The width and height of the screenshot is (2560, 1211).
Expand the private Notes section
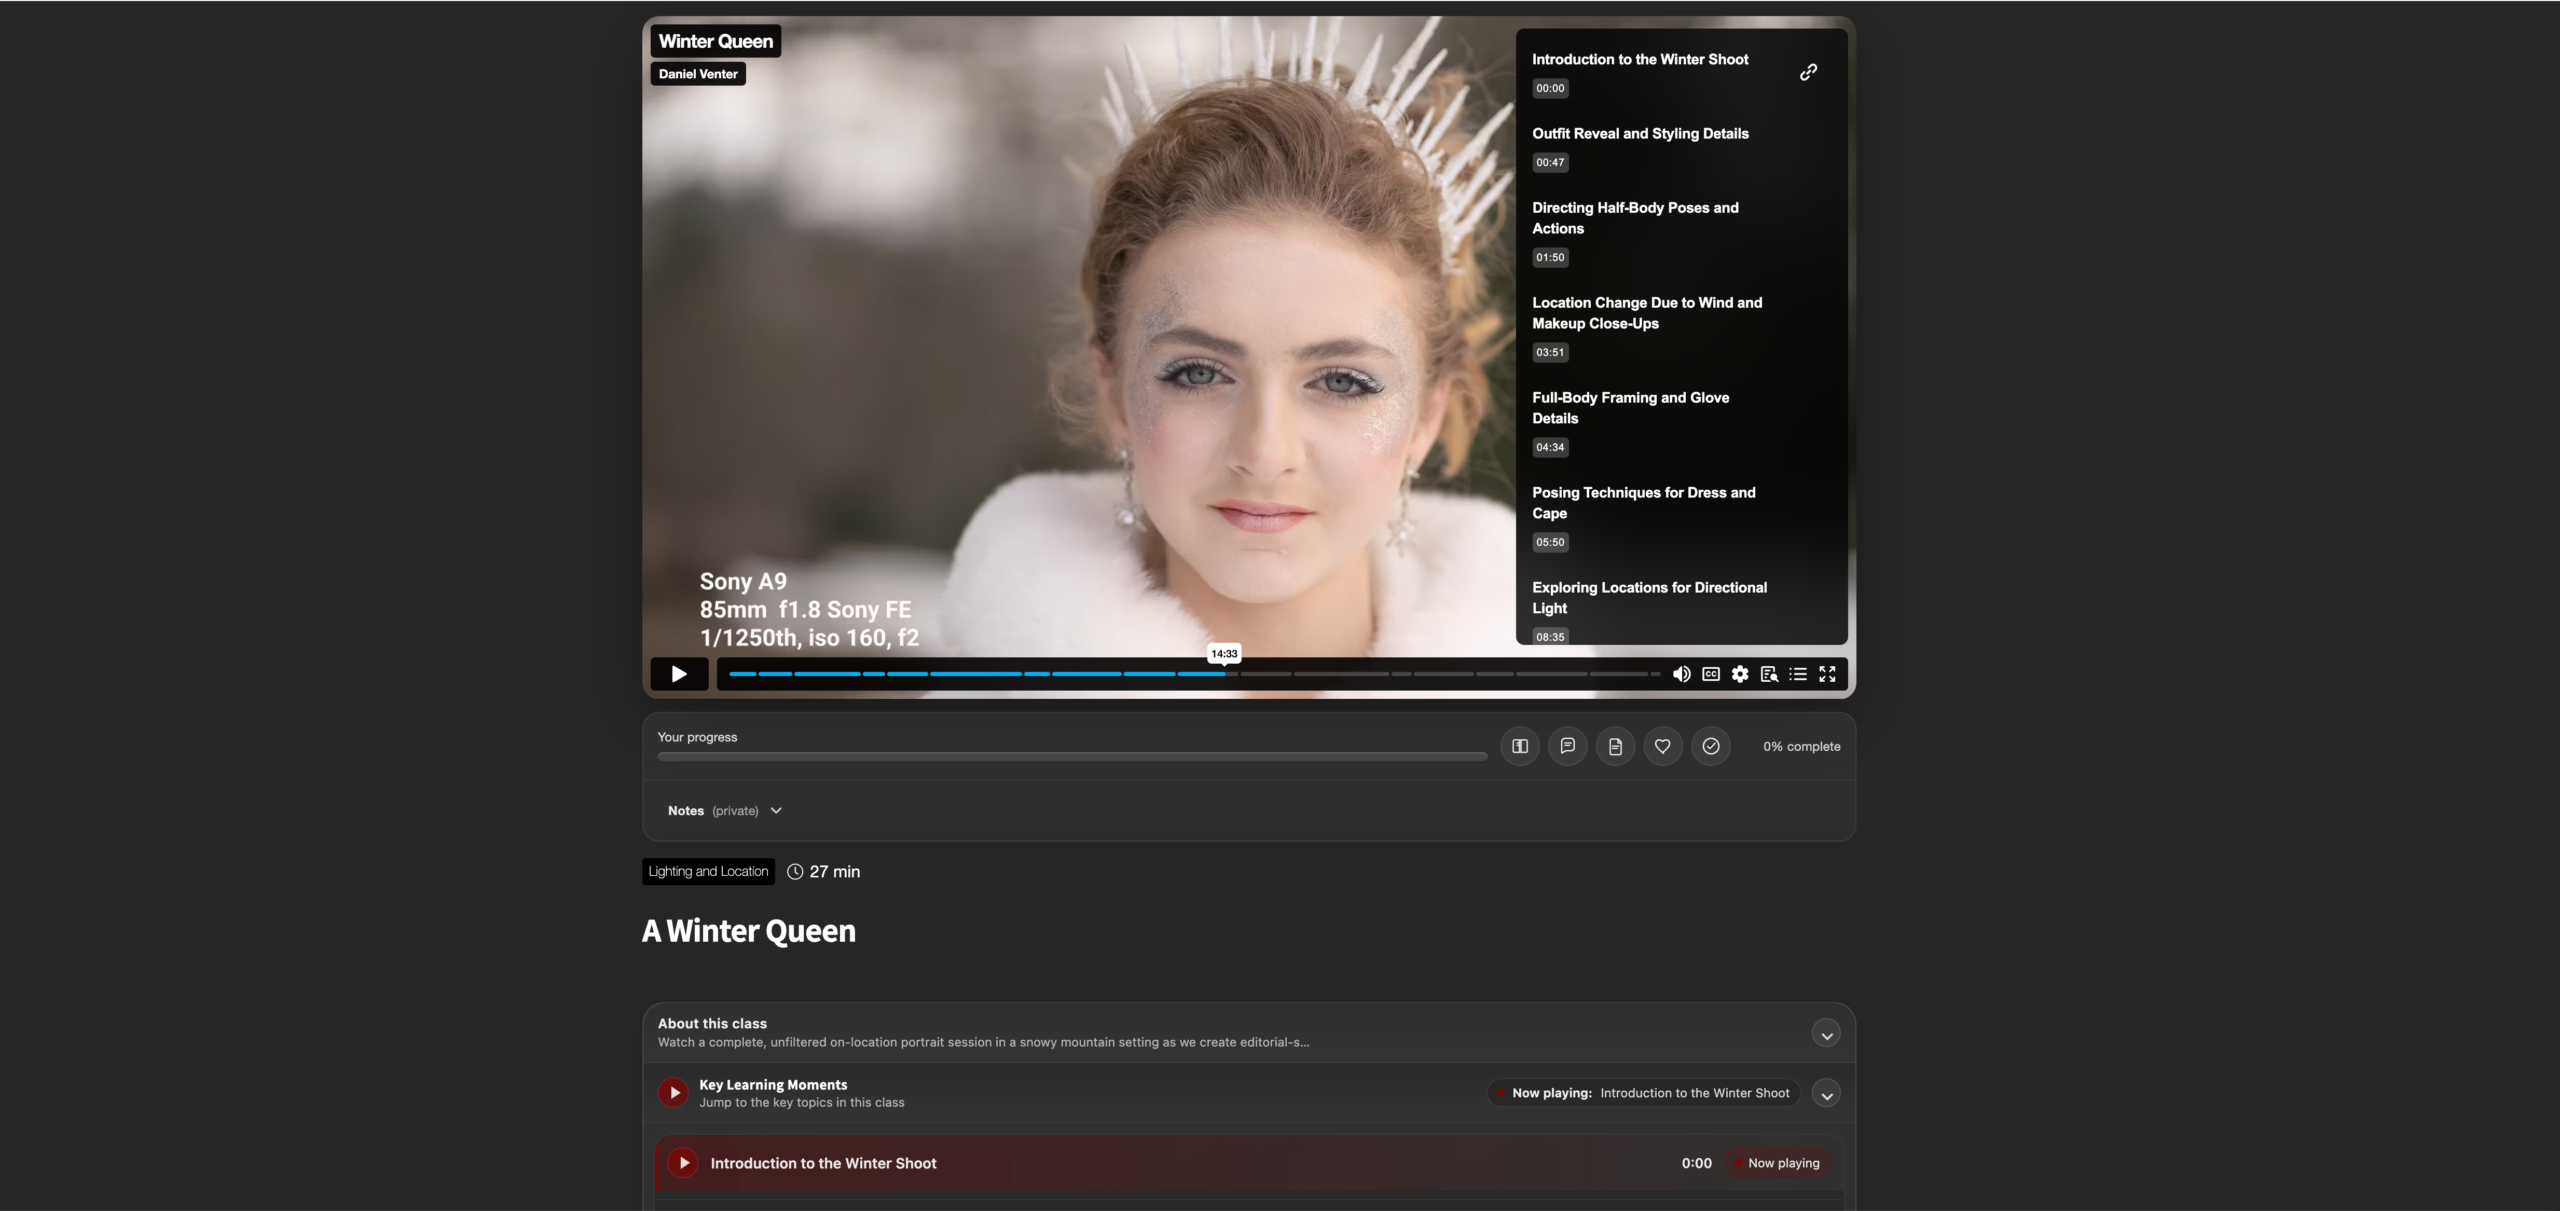724,811
